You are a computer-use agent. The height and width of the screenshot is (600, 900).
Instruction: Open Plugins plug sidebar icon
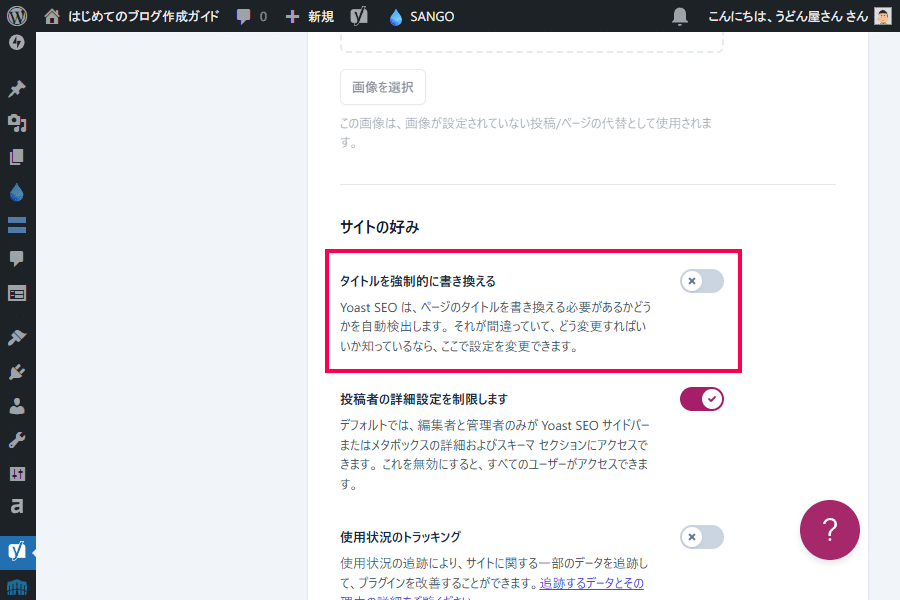coord(17,372)
